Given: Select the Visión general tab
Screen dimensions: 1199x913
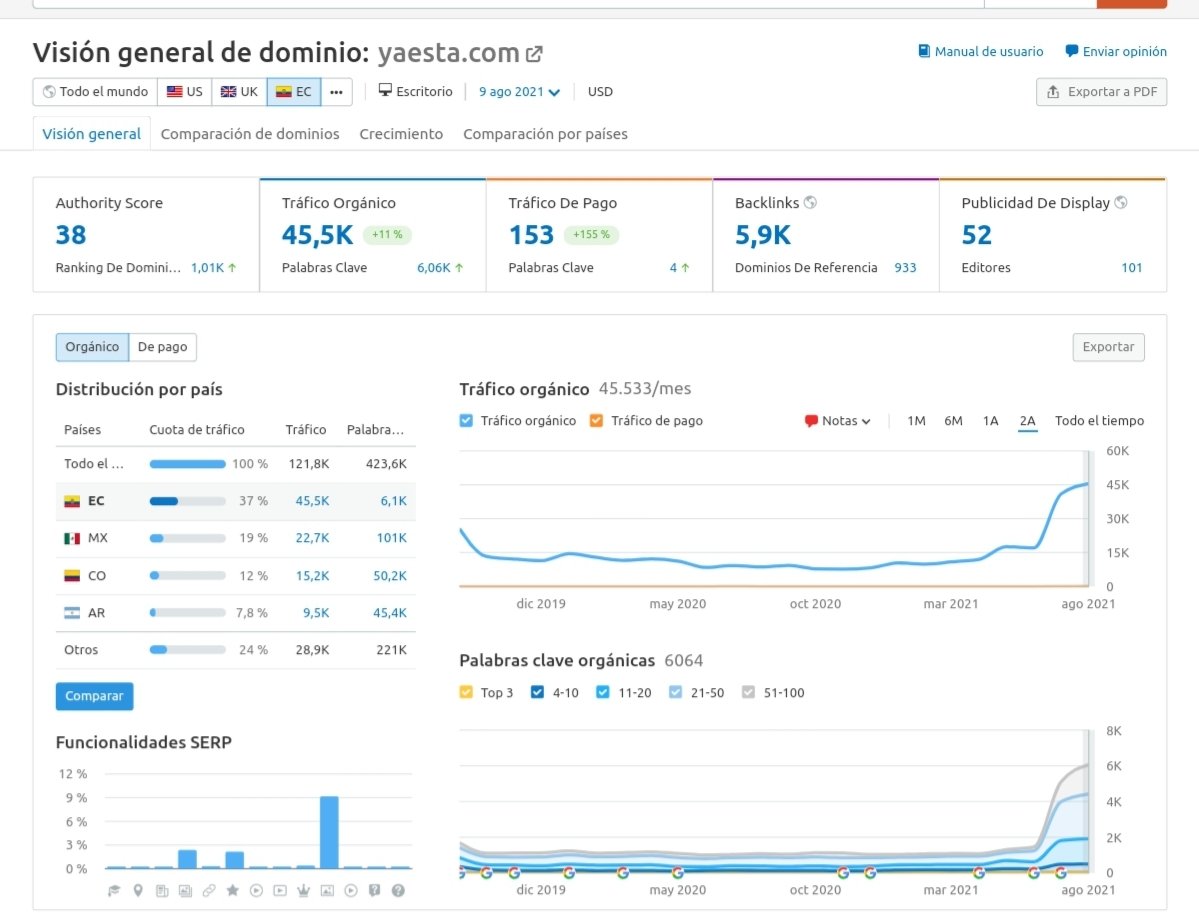Looking at the screenshot, I should [92, 134].
